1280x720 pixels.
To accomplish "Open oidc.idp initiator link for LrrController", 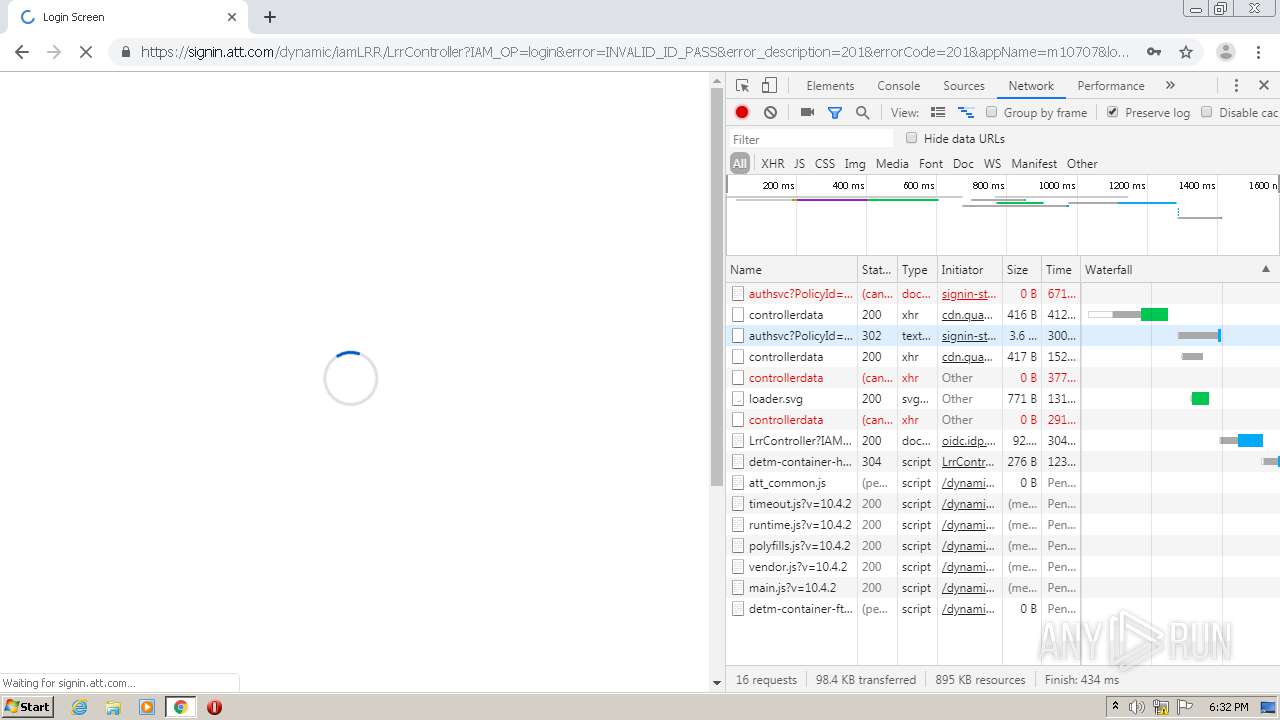I will click(968, 441).
